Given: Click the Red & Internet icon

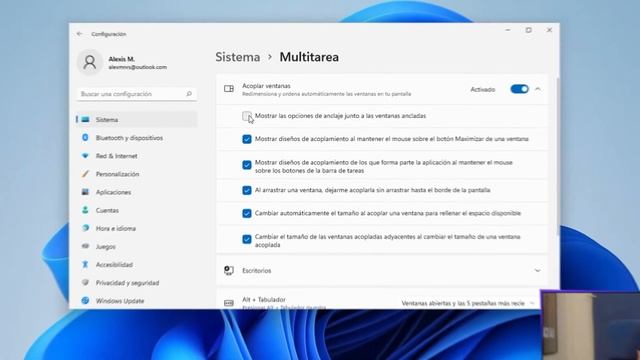Looking at the screenshot, I should point(85,156).
